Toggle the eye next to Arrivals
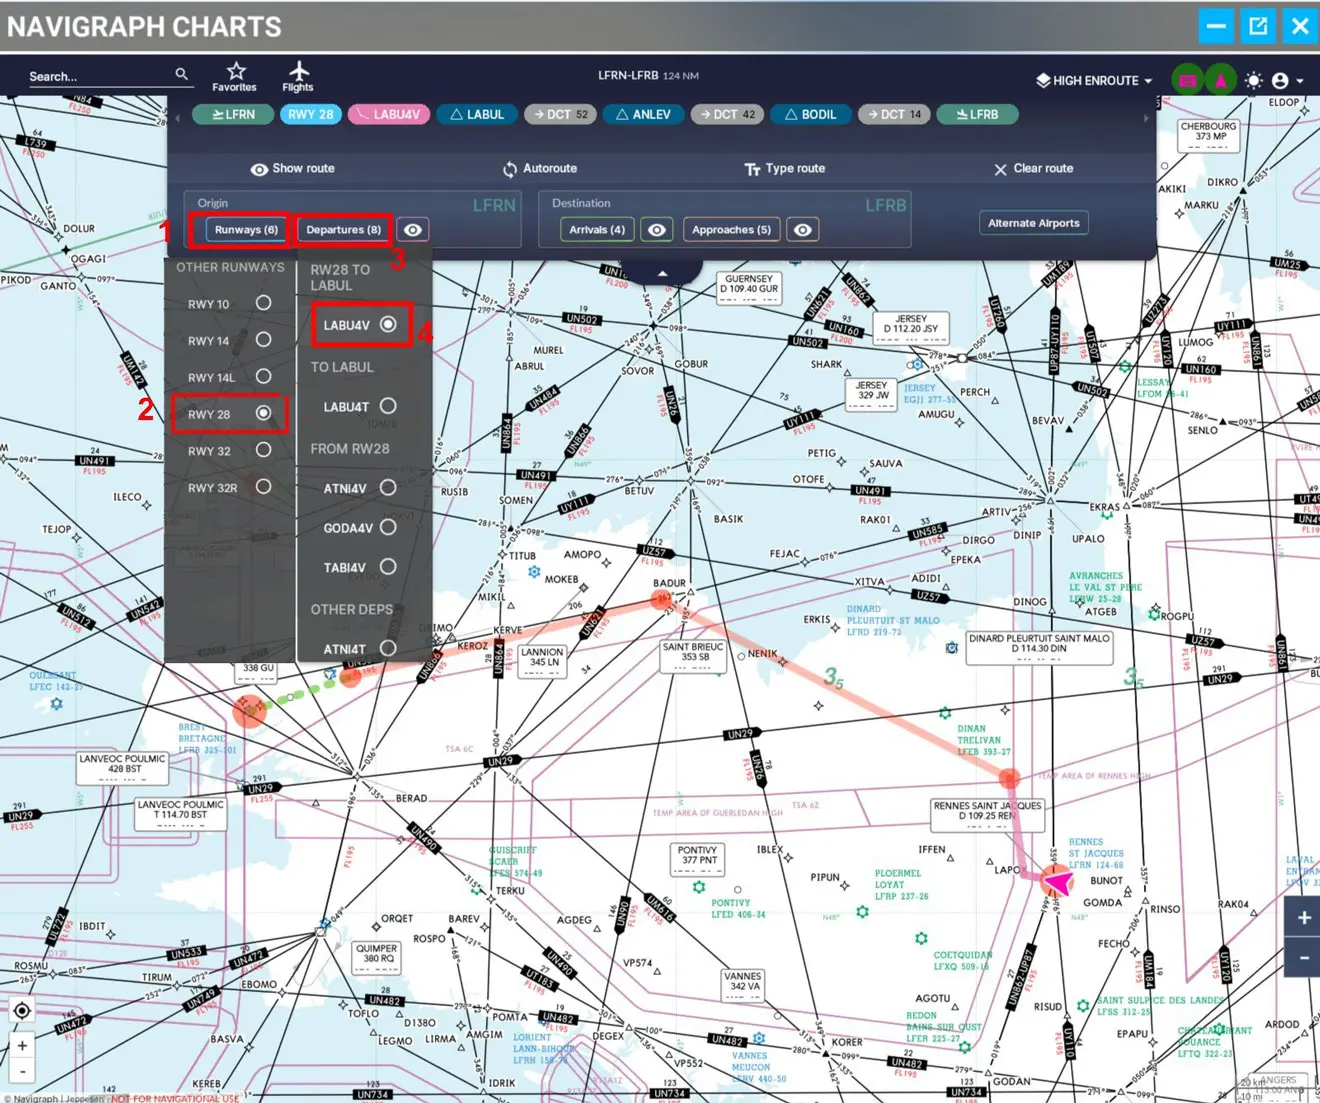The width and height of the screenshot is (1320, 1103). pos(657,230)
